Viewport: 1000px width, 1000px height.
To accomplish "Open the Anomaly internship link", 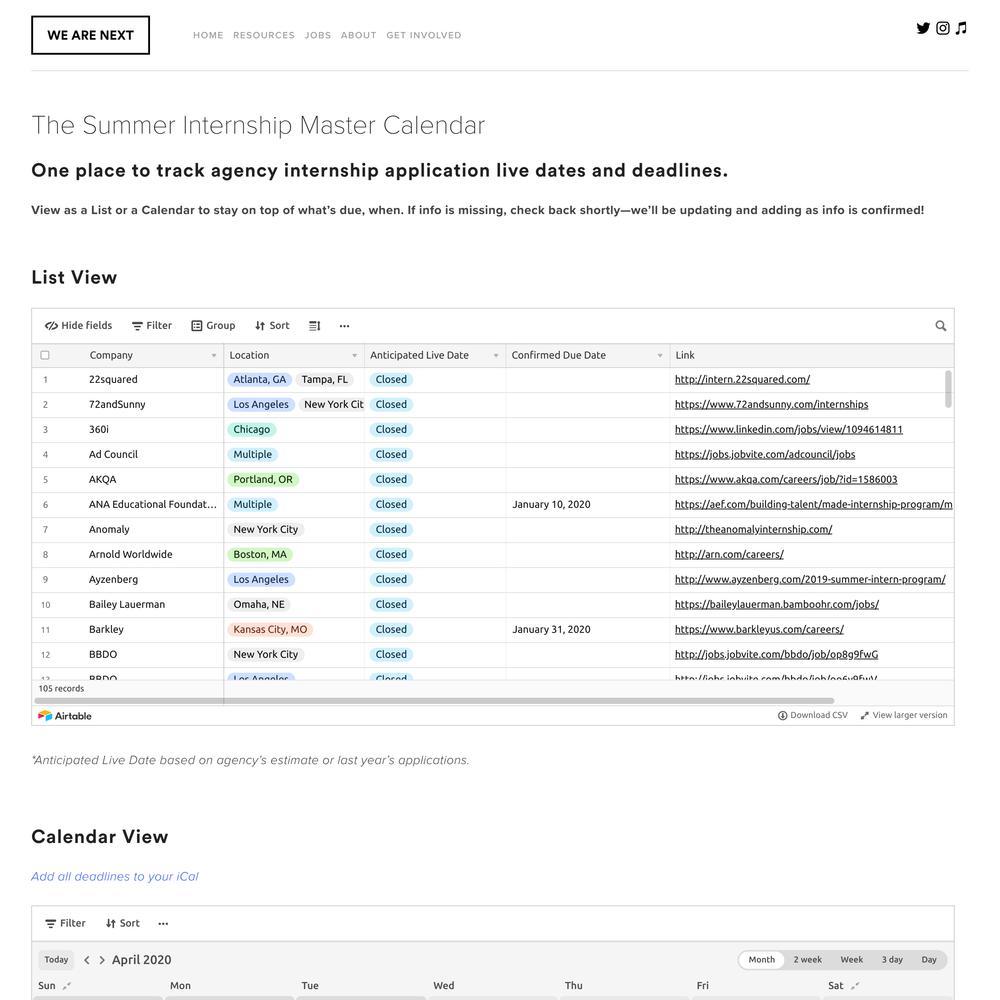I will 754,529.
